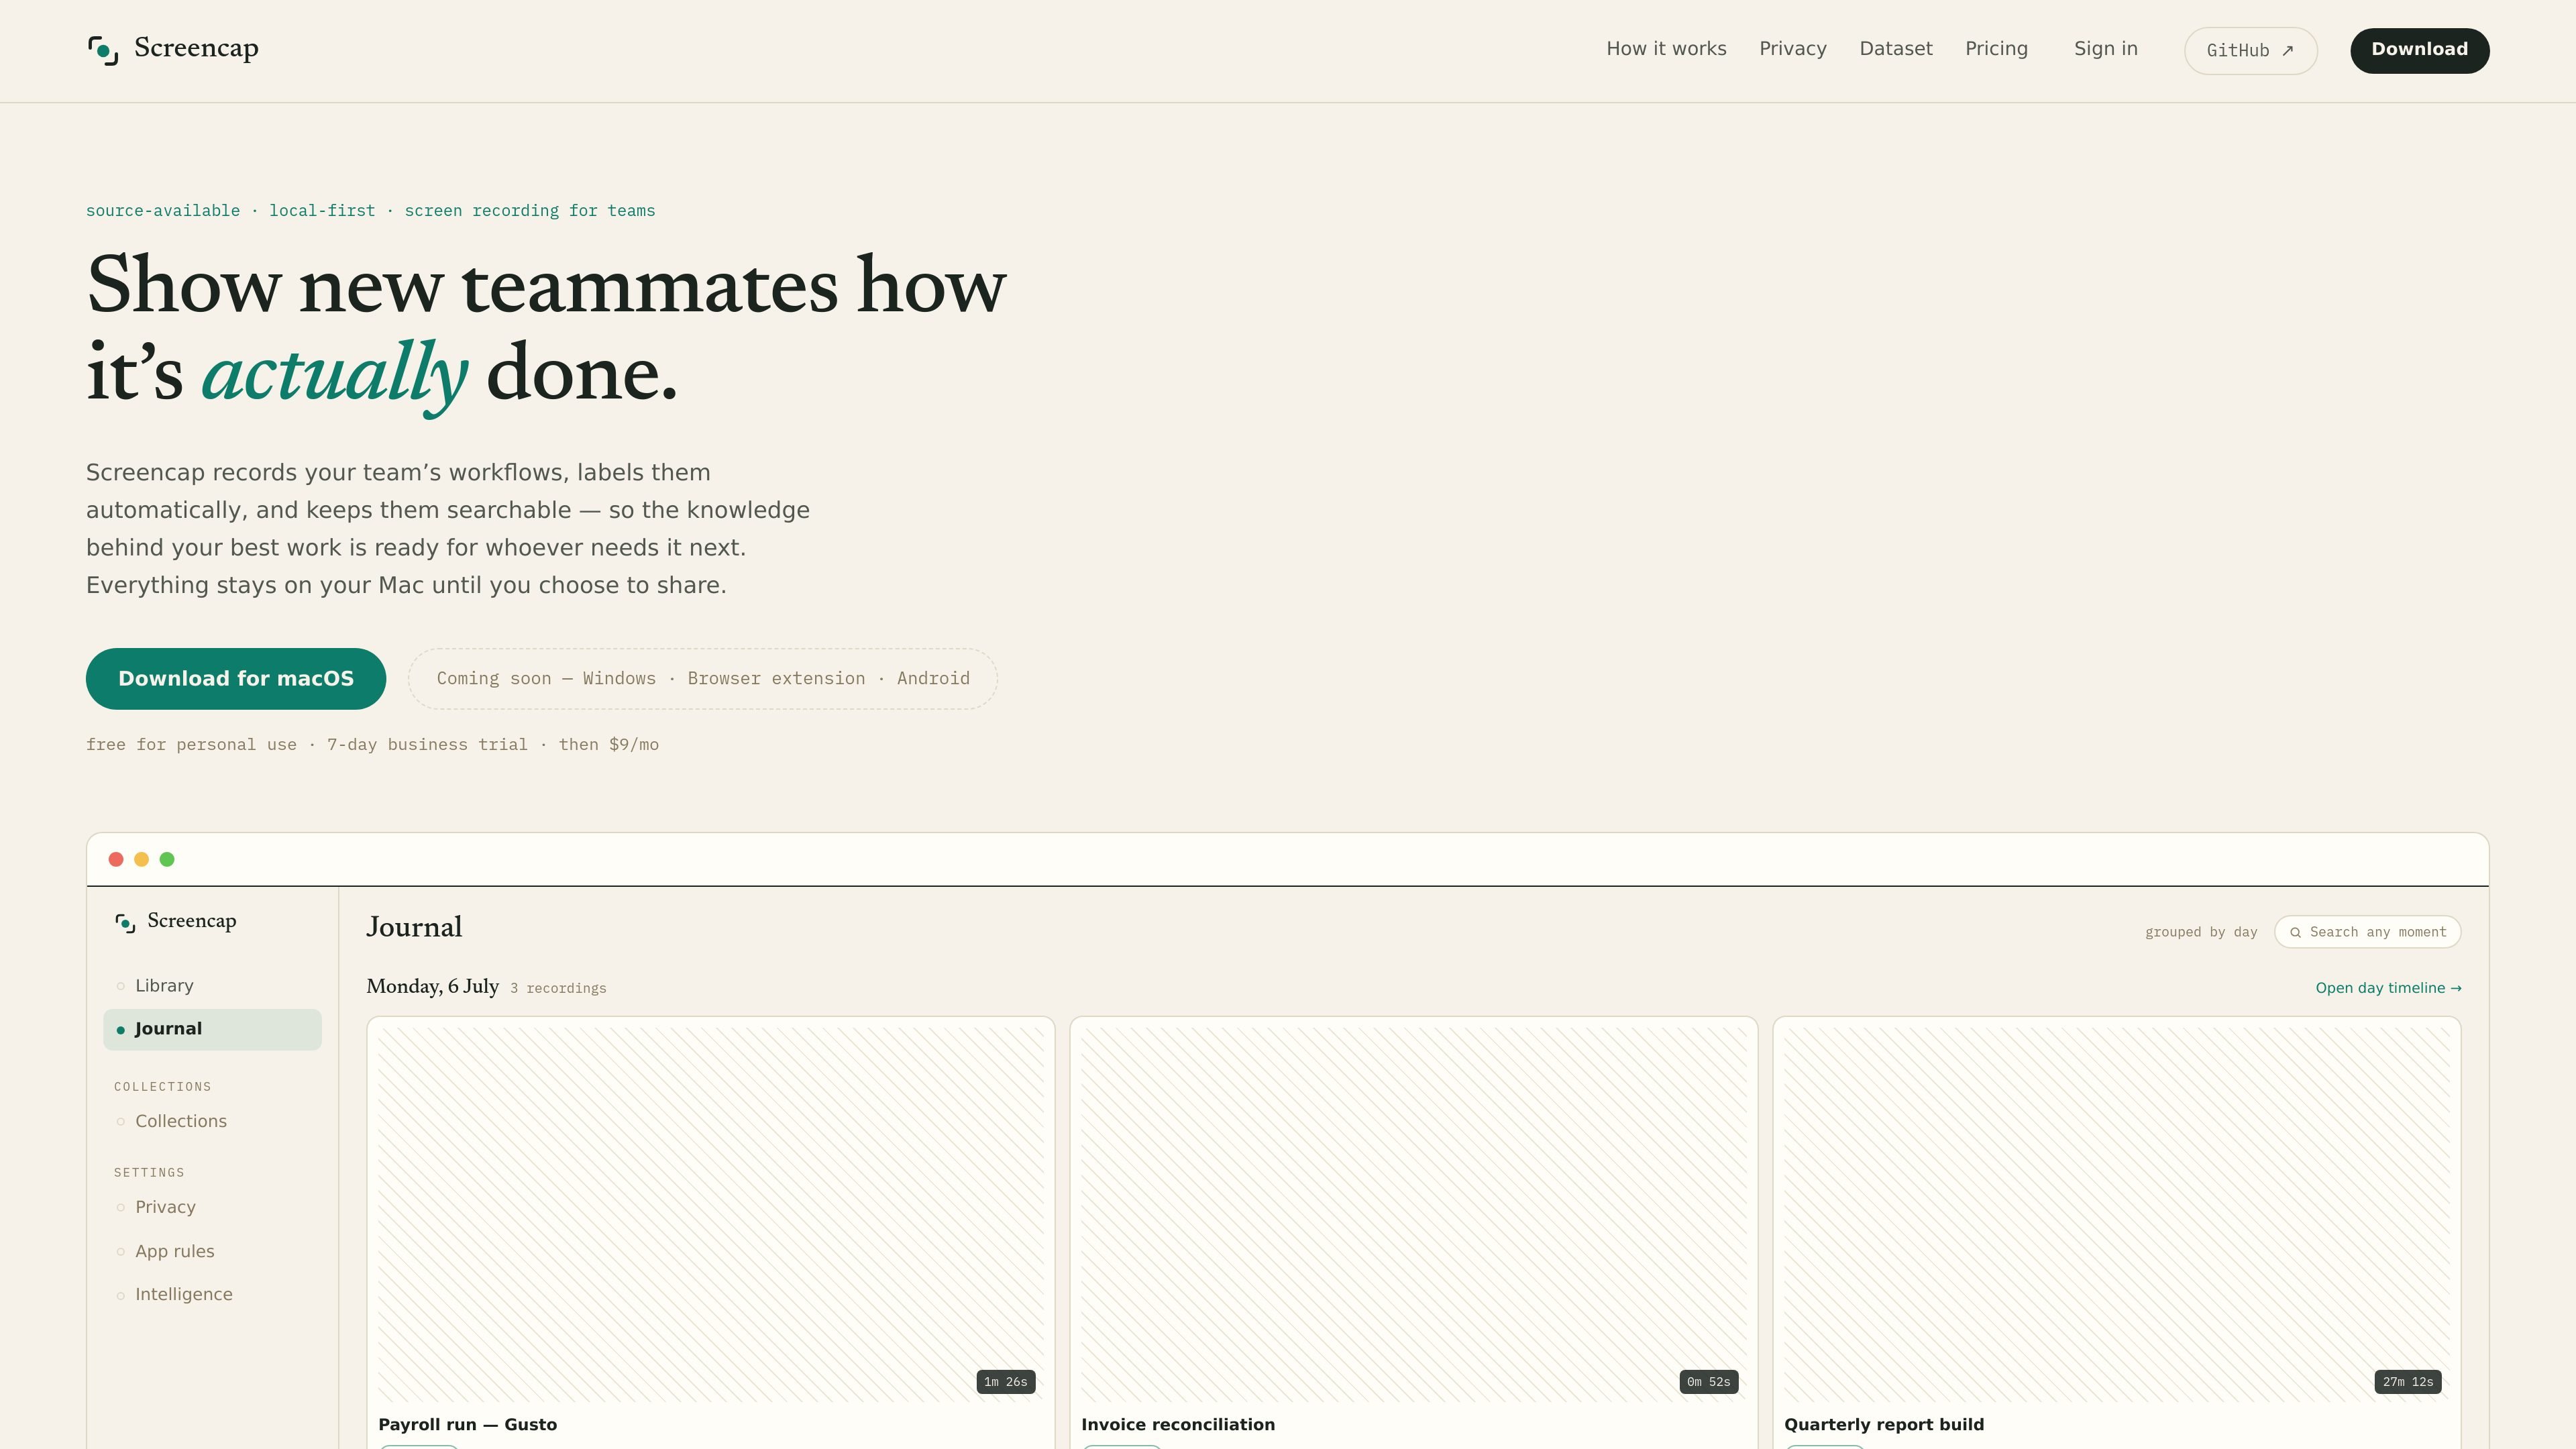Select Library in the app sidebar

pos(212,986)
